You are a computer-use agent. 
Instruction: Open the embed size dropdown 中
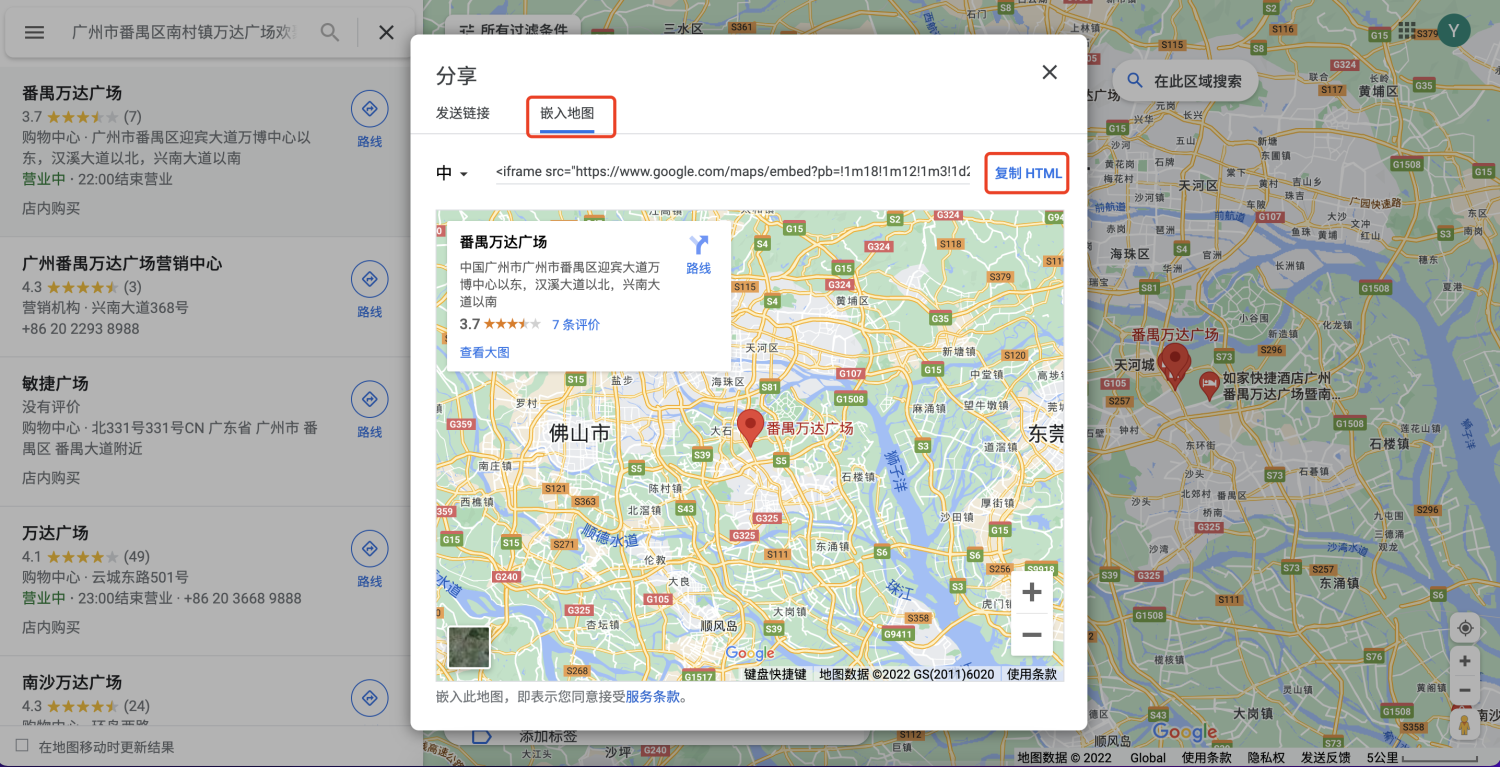[452, 173]
